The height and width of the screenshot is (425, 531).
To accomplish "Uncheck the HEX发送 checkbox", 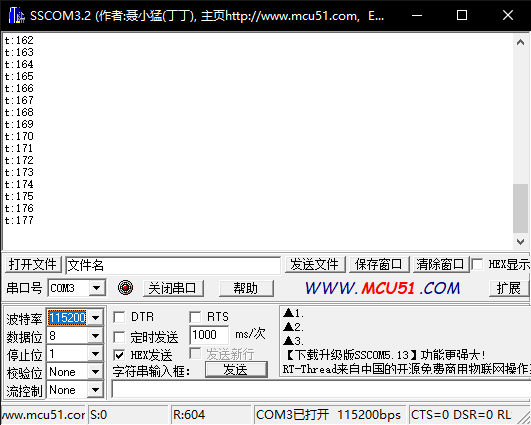I will (119, 355).
